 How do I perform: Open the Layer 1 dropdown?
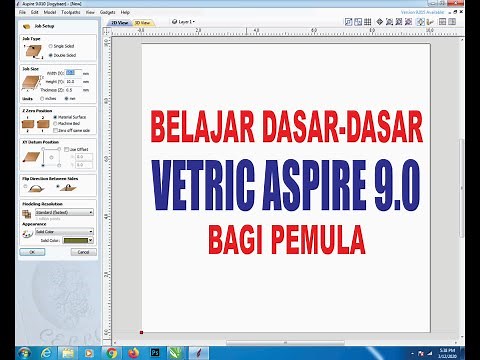(x=183, y=22)
